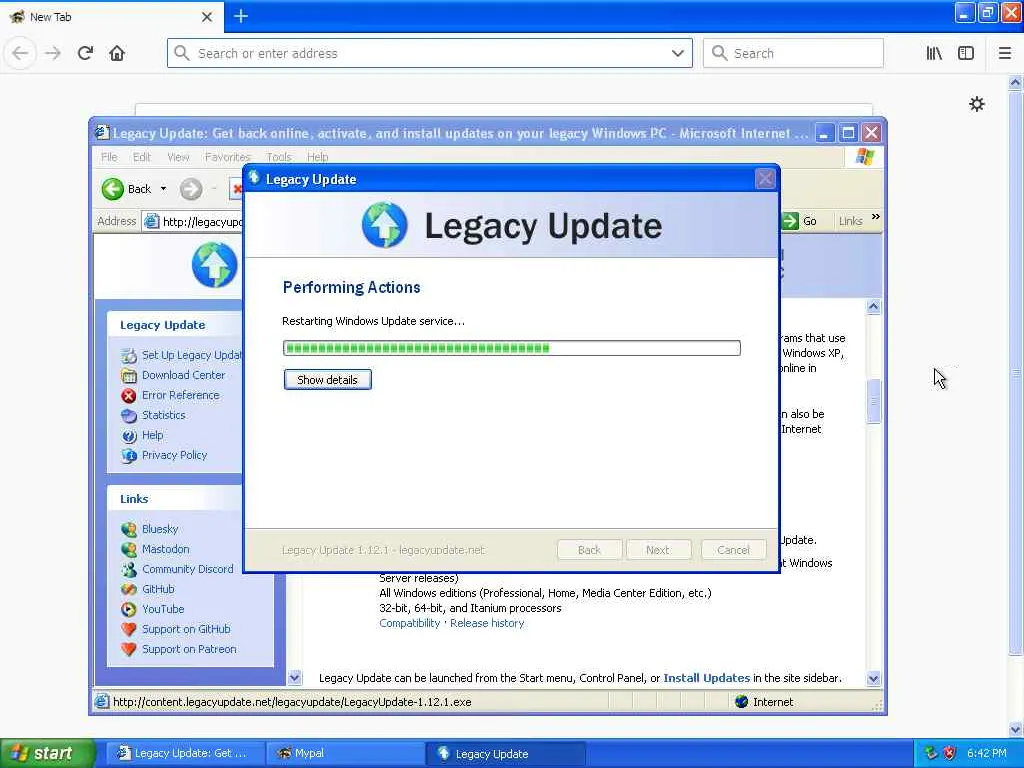
Task: Switch to Legacy Update: Get taskbar button
Action: pyautogui.click(x=185, y=753)
